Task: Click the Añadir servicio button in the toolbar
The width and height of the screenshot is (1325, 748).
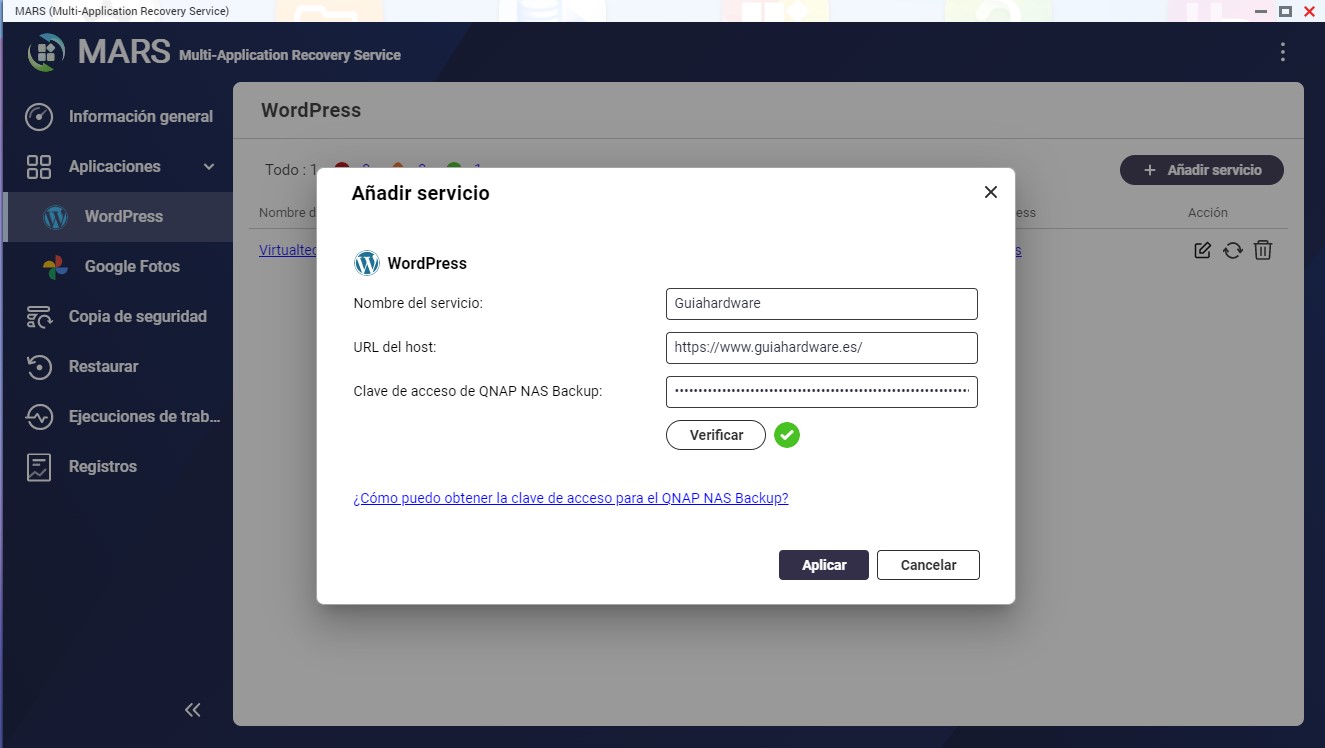Action: point(1202,170)
